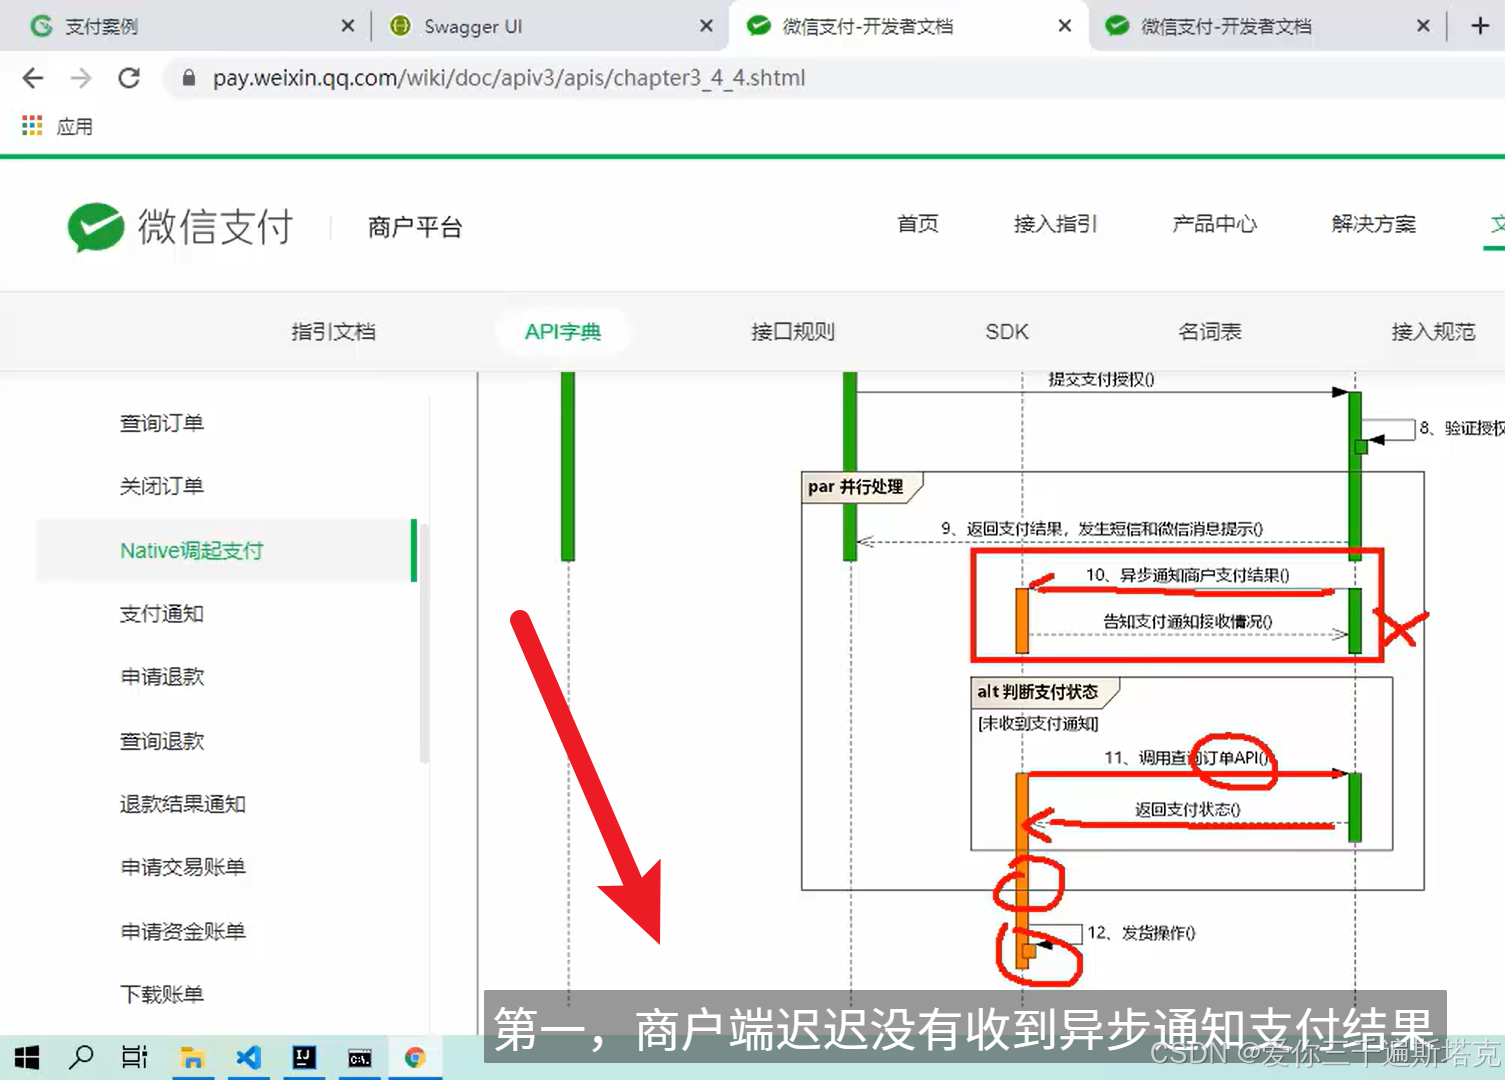Launch Visual Studio Code from the taskbar

(x=249, y=1057)
